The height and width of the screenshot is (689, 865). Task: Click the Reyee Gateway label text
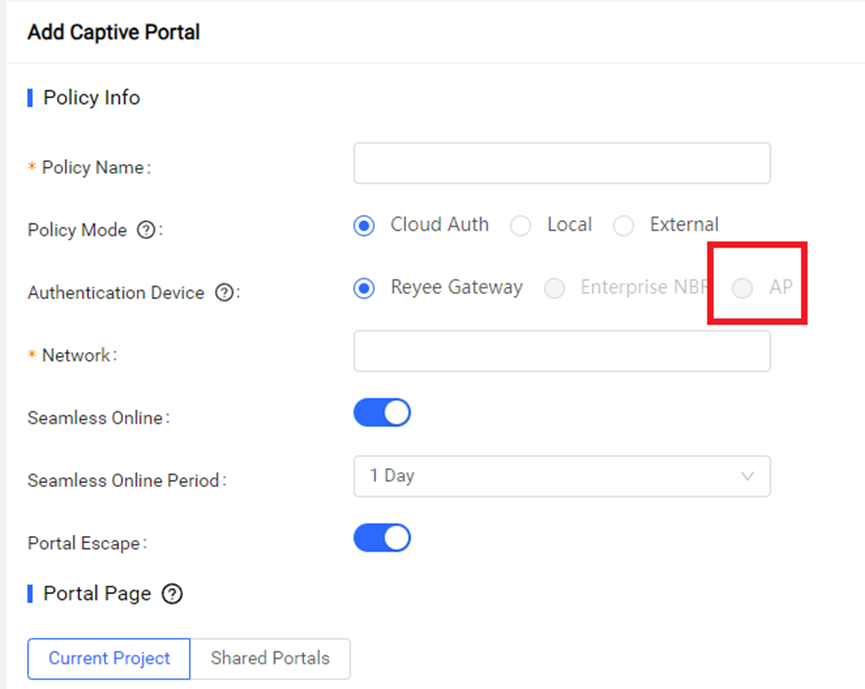click(x=457, y=287)
